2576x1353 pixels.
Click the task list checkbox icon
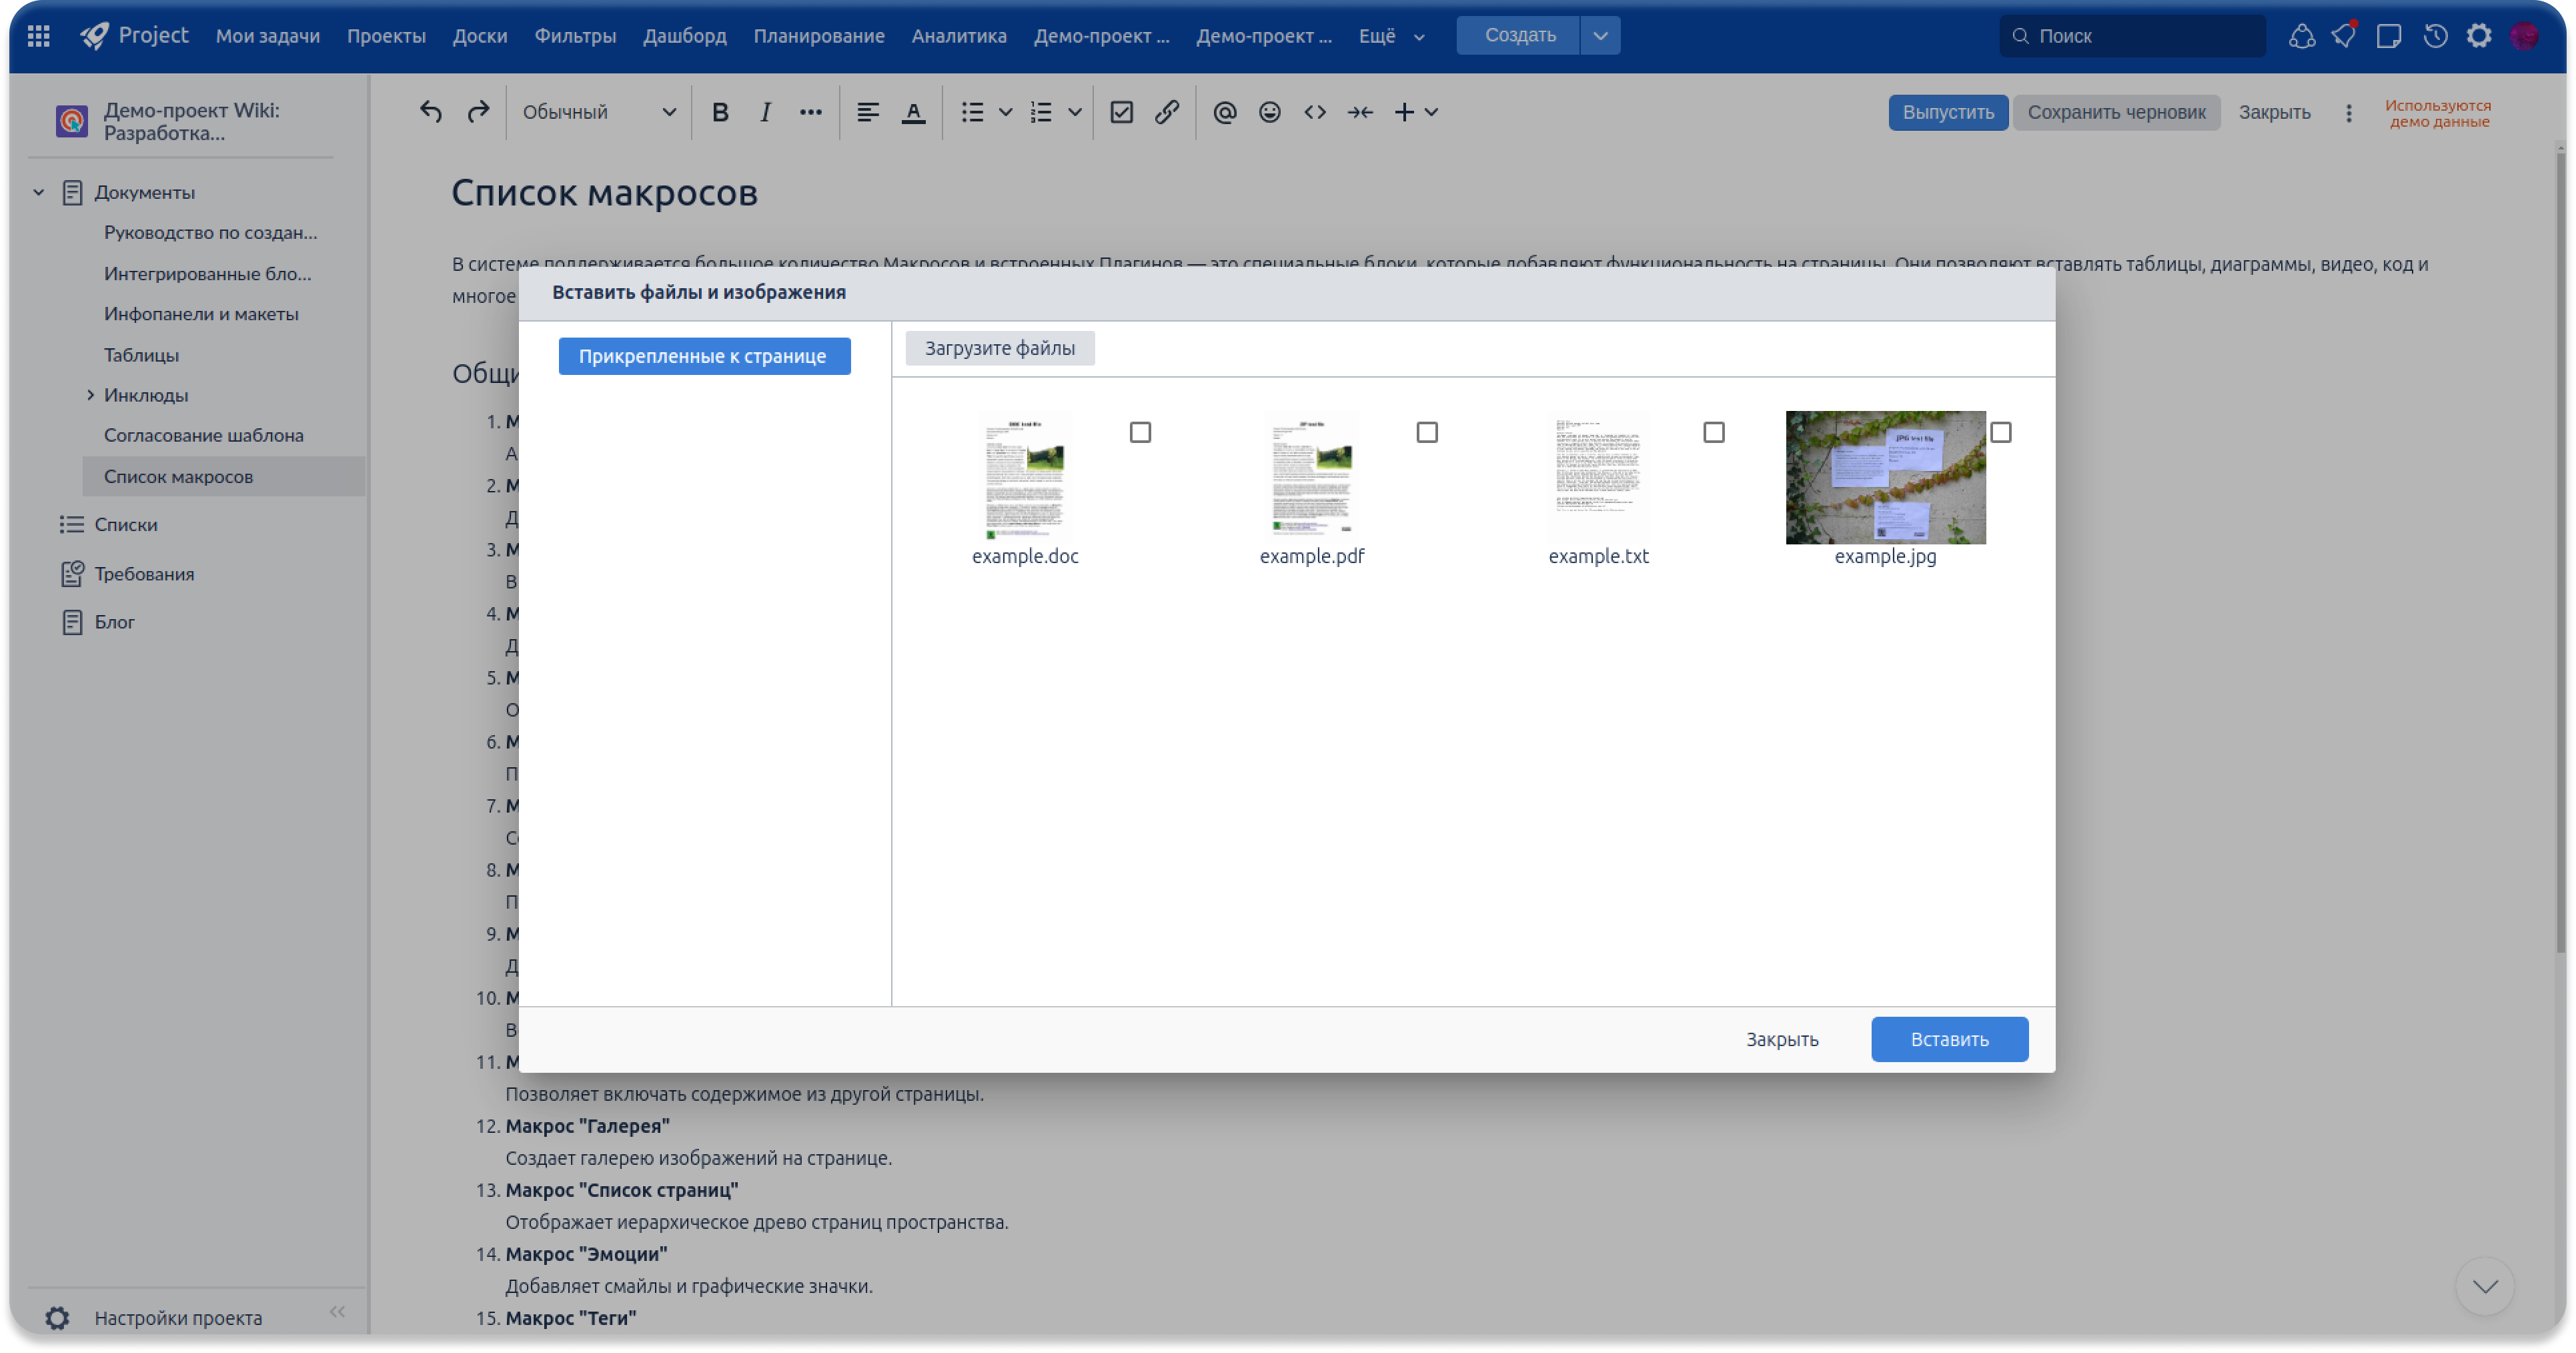tap(1121, 112)
